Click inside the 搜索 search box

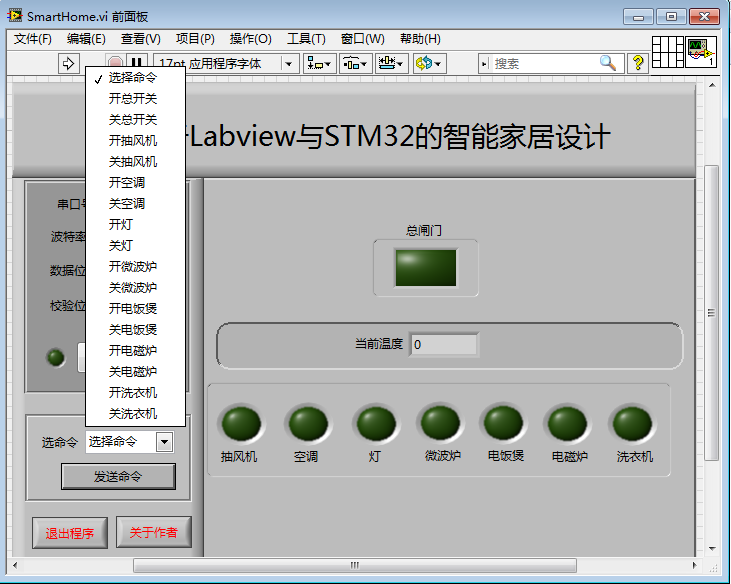[x=545, y=63]
